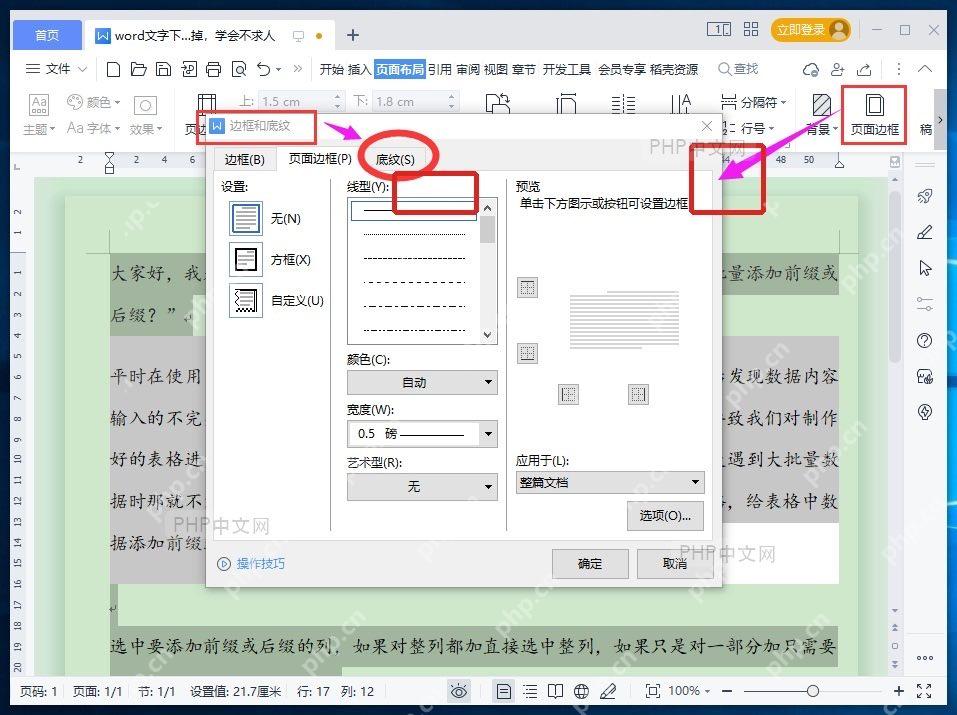Switch to 边框(B) tab in dialog

click(244, 160)
